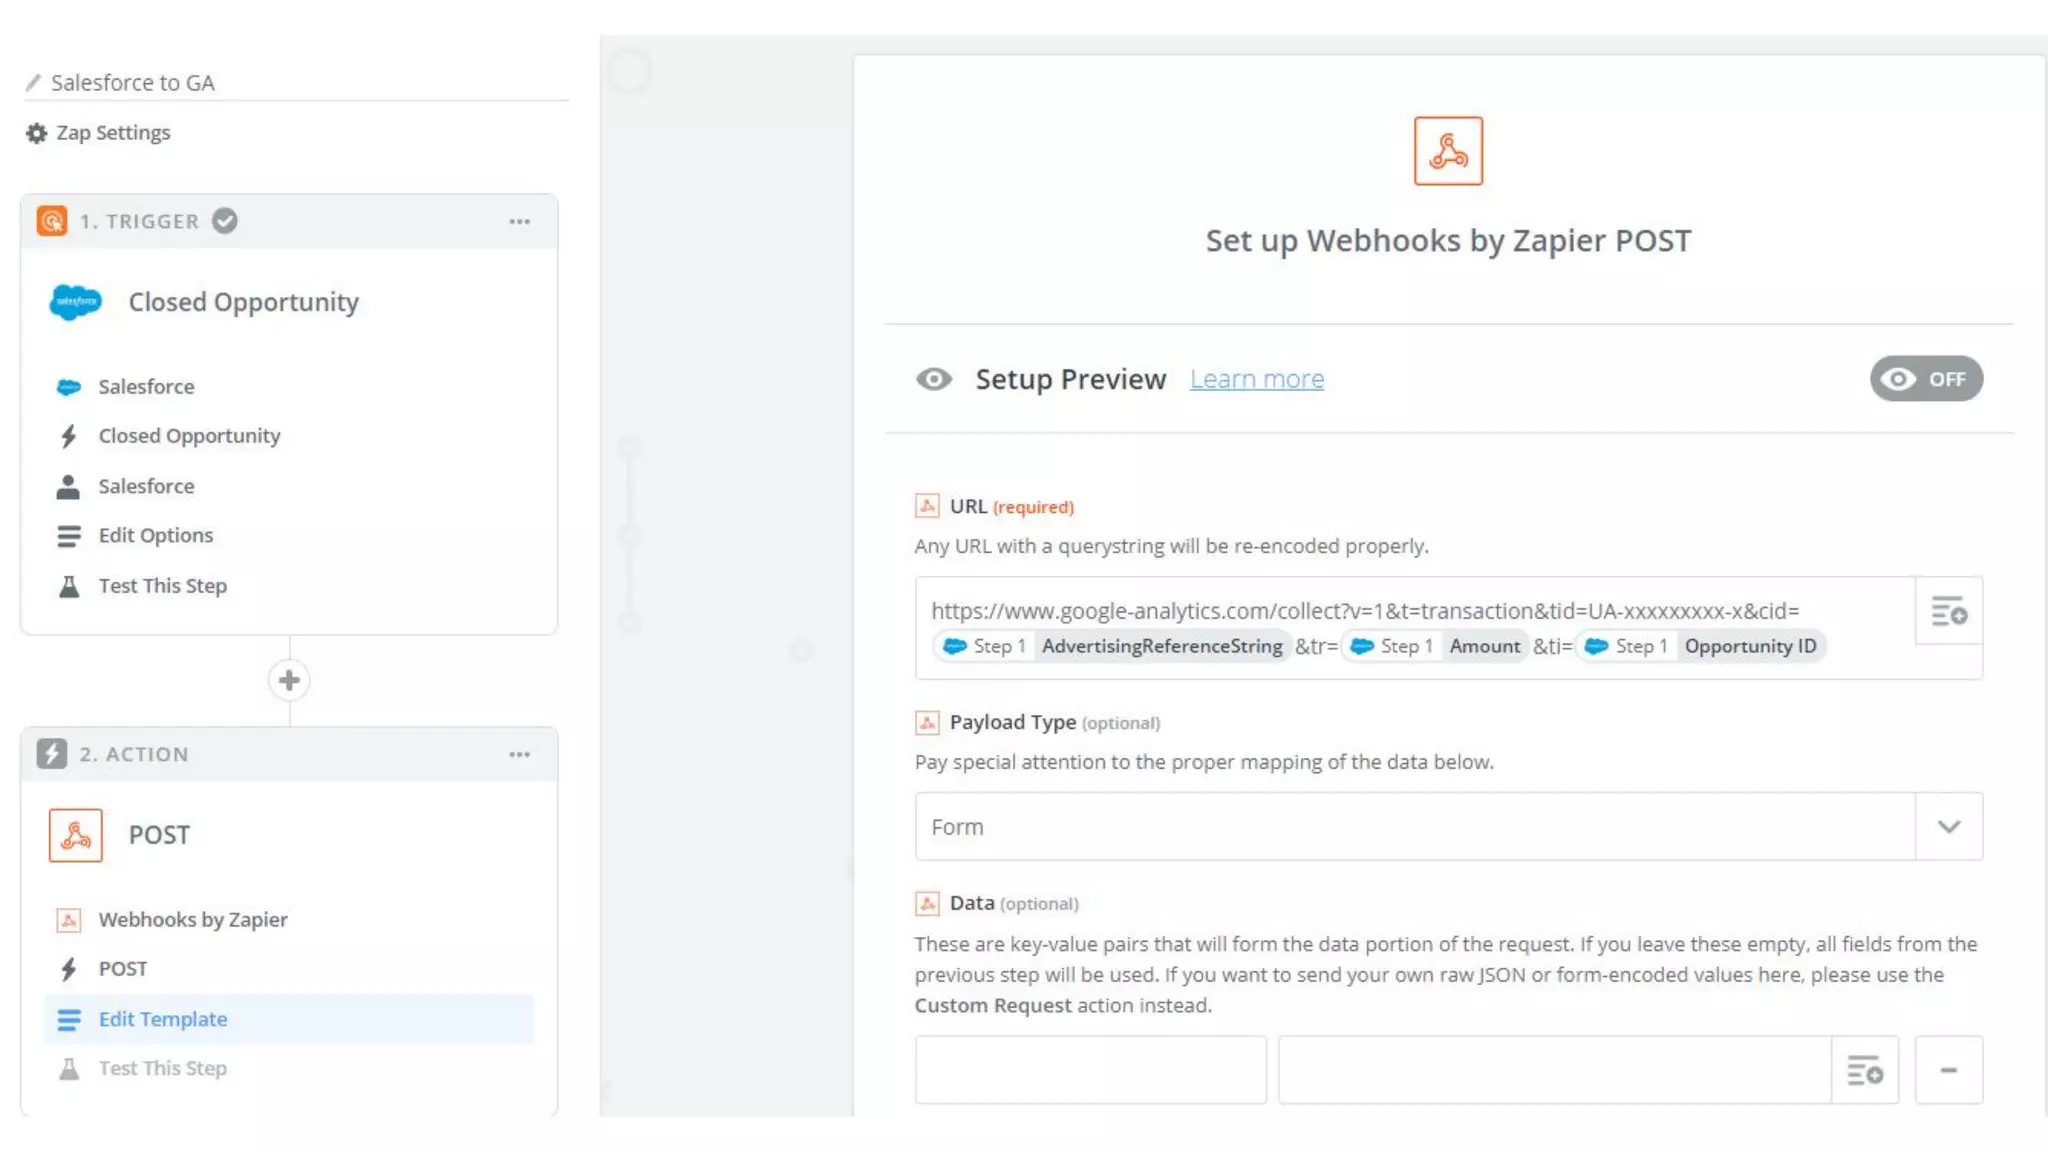Click the insert-field icon in the Data row
Image resolution: width=2048 pixels, height=1152 pixels.
(x=1864, y=1070)
